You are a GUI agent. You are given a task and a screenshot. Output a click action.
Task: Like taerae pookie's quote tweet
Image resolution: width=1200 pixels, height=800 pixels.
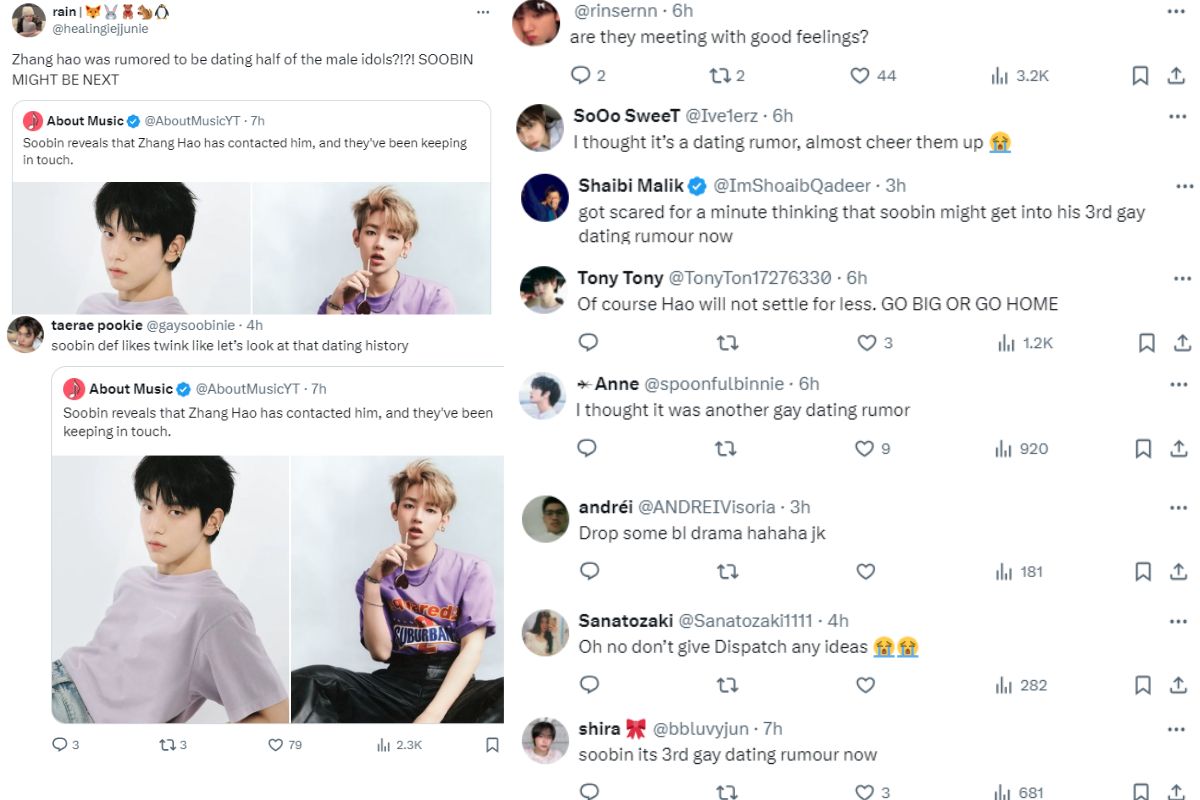pos(276,745)
